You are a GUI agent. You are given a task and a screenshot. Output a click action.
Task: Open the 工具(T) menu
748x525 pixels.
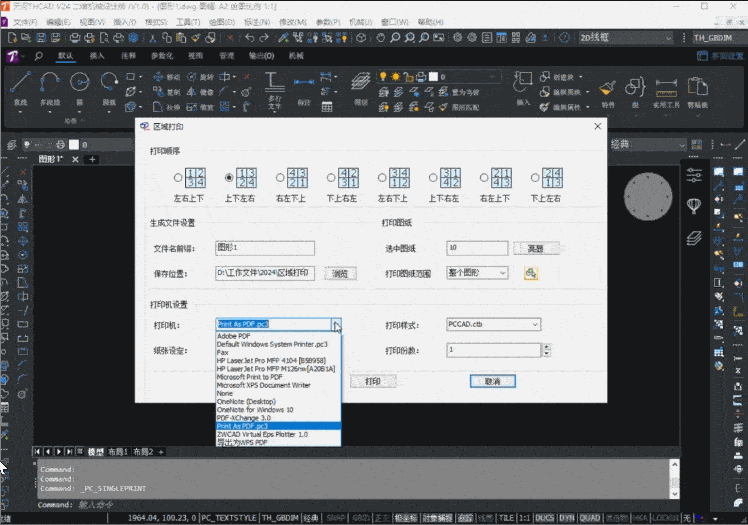[188, 22]
